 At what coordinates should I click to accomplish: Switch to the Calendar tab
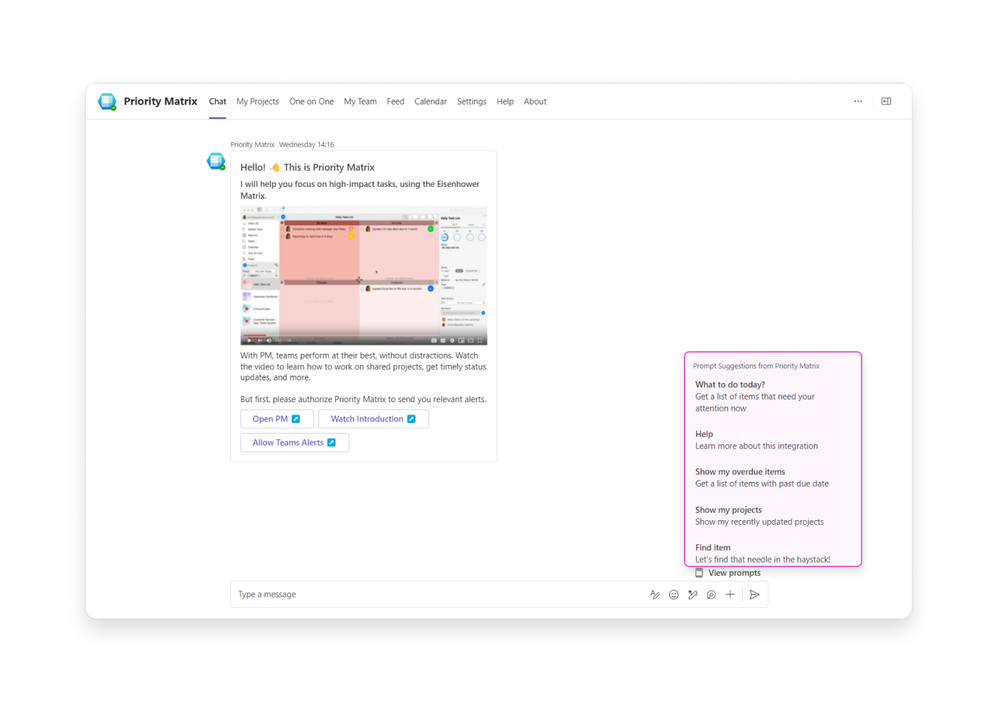coord(431,101)
